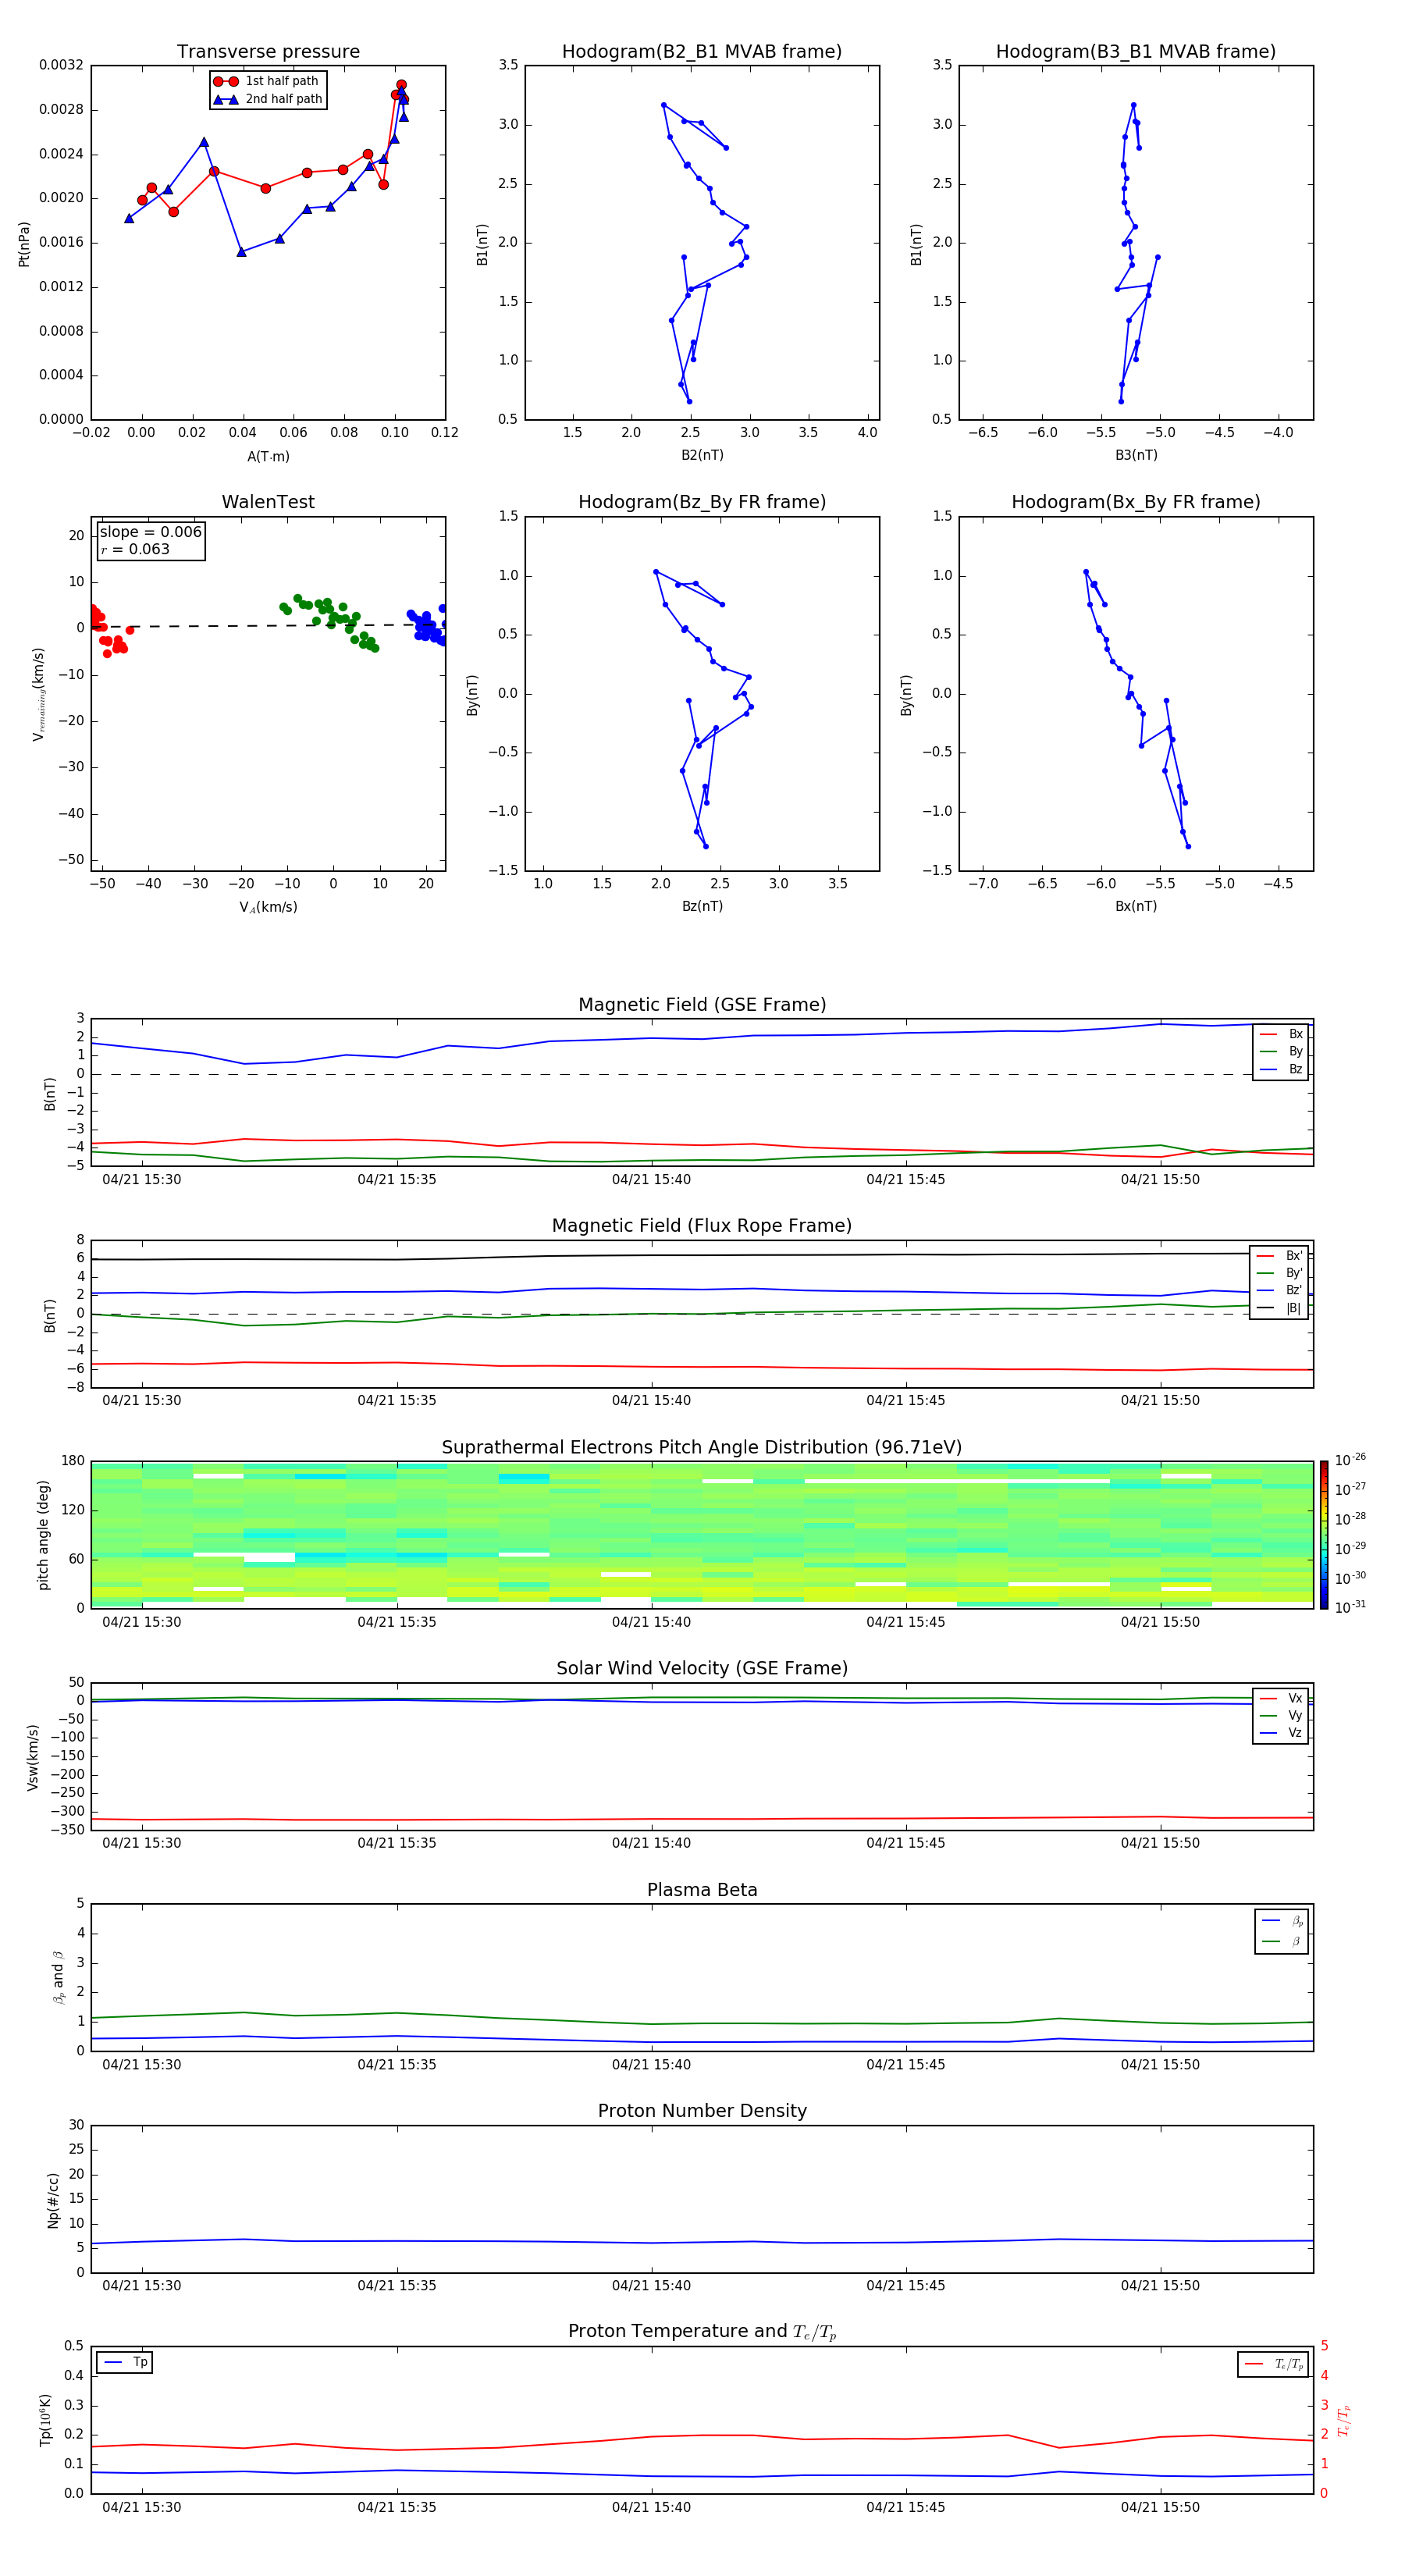Click "04/21 15:50" tick under Proton Number Density

[x=1160, y=2285]
